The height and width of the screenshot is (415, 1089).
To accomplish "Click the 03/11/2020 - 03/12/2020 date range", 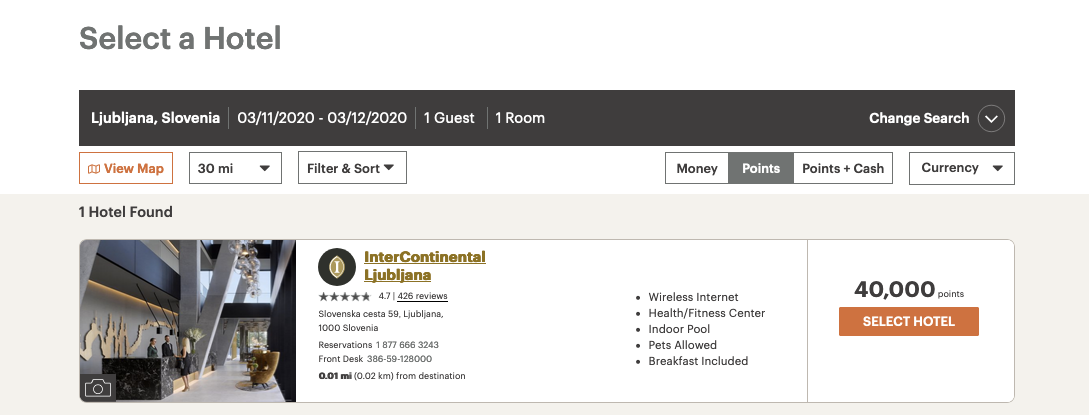I will 322,118.
